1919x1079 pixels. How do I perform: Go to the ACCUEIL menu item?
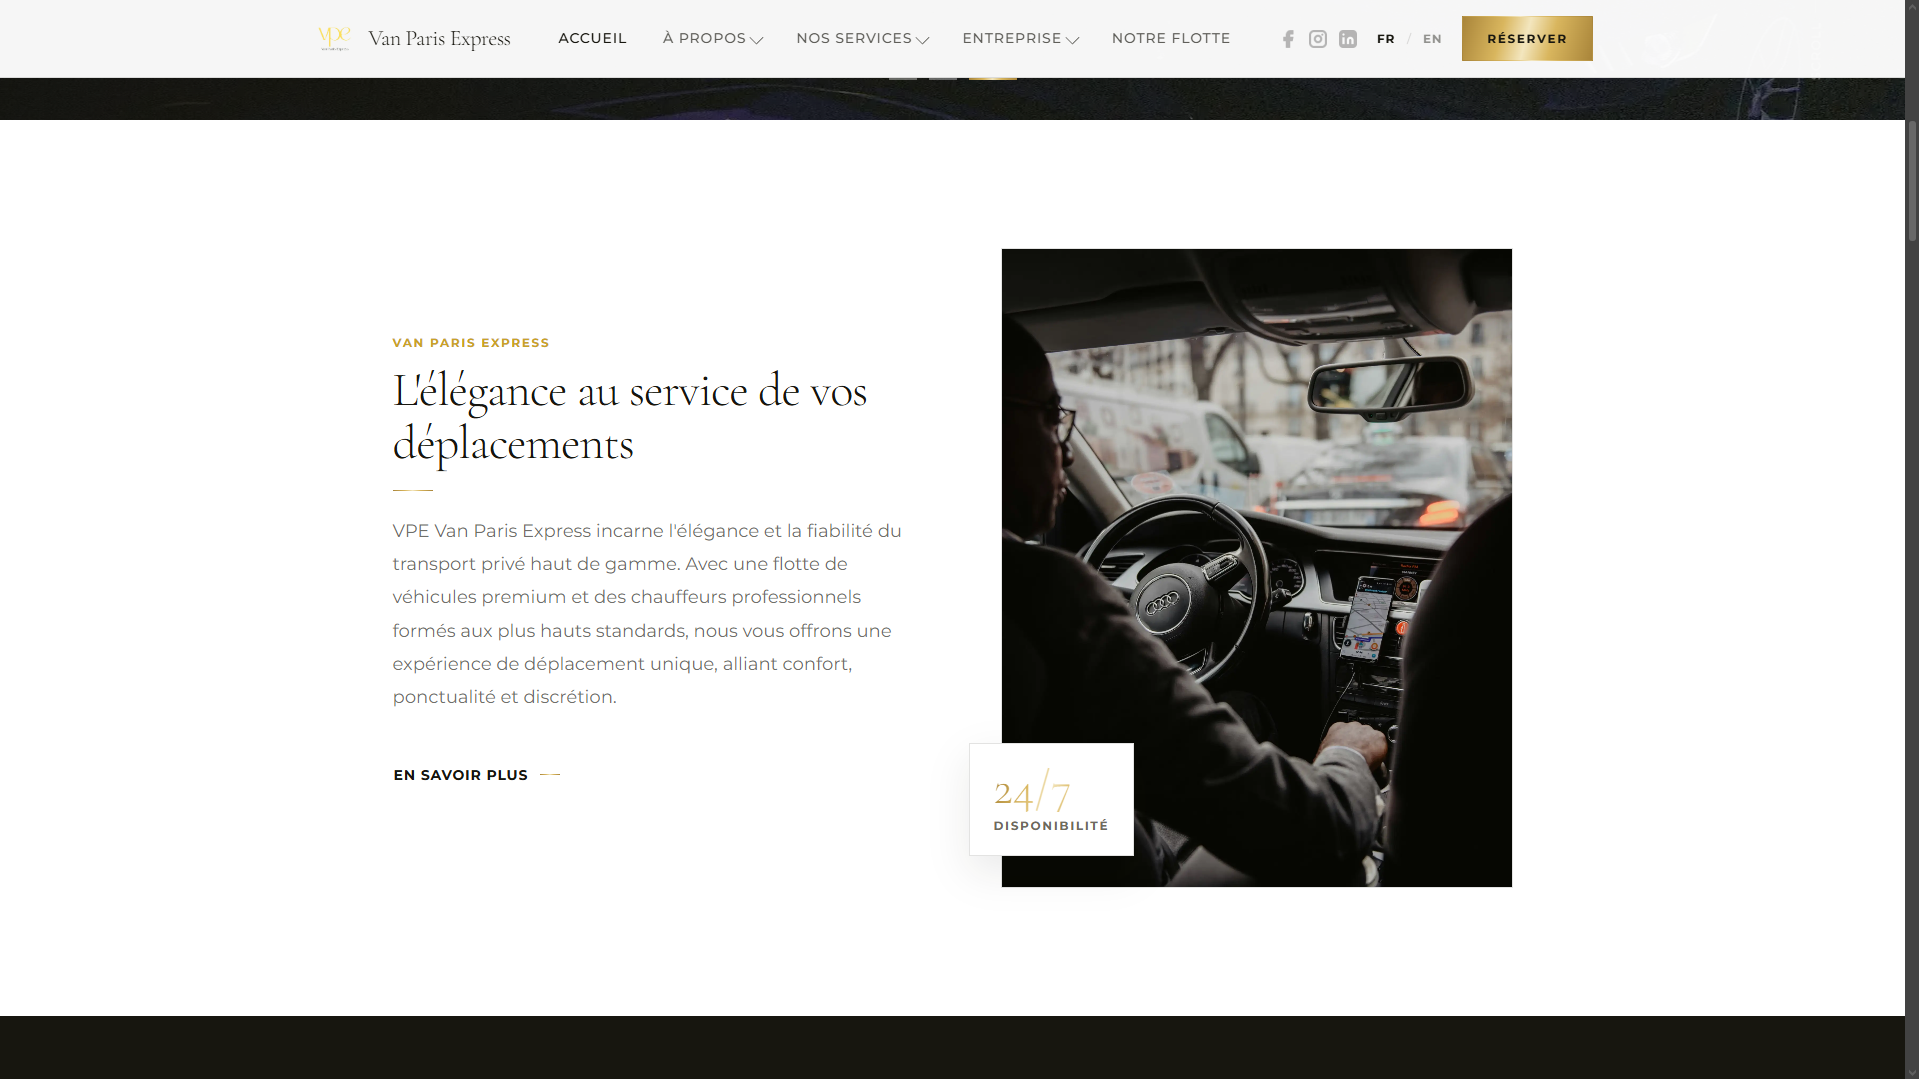592,38
